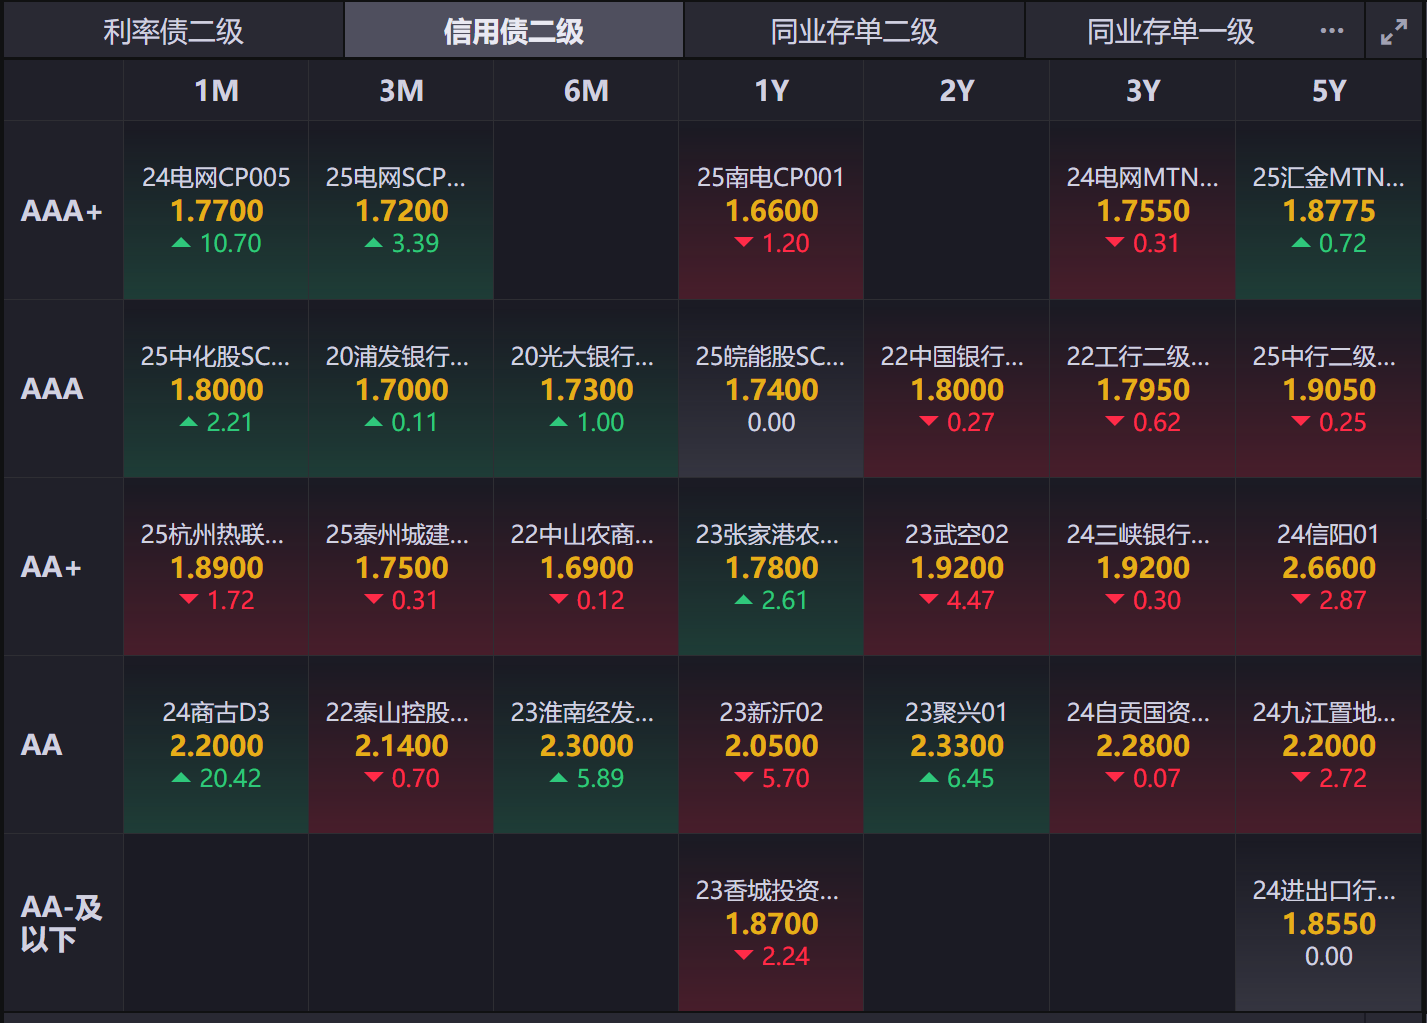
Task: Select the AA+ rating row label
Action: click(x=63, y=567)
